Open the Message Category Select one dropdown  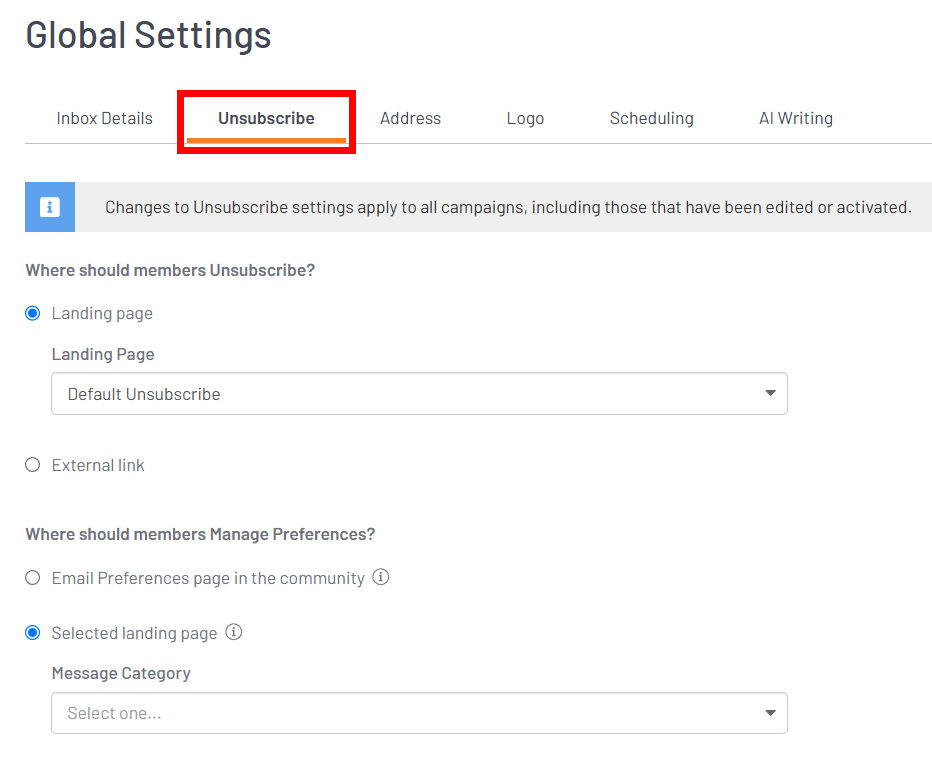[420, 713]
